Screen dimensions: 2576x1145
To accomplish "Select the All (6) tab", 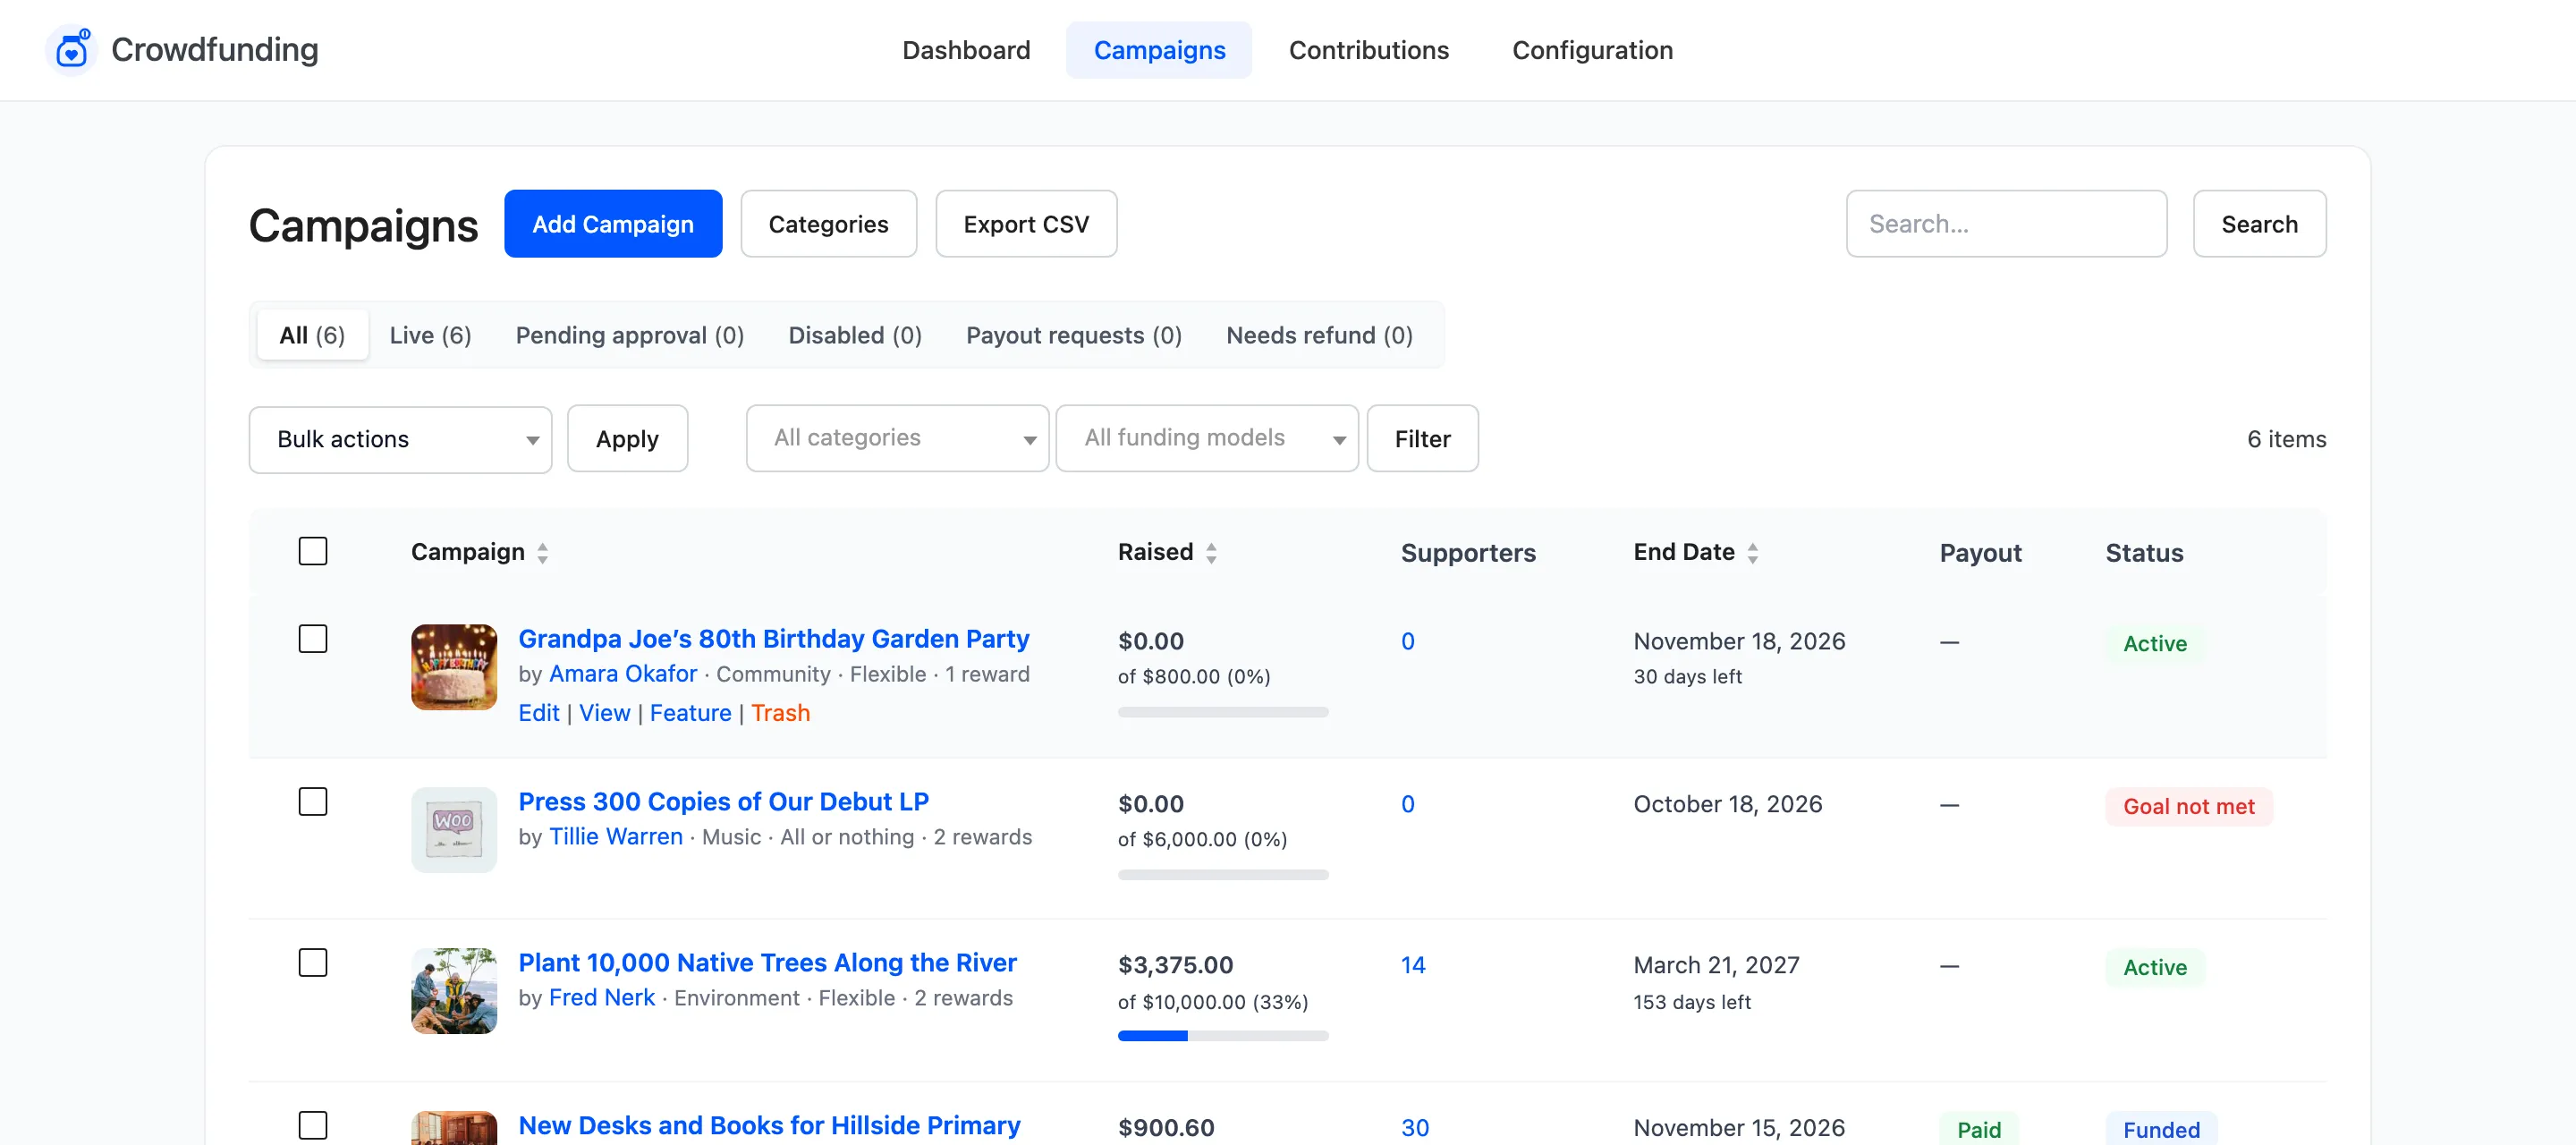I will (x=312, y=335).
